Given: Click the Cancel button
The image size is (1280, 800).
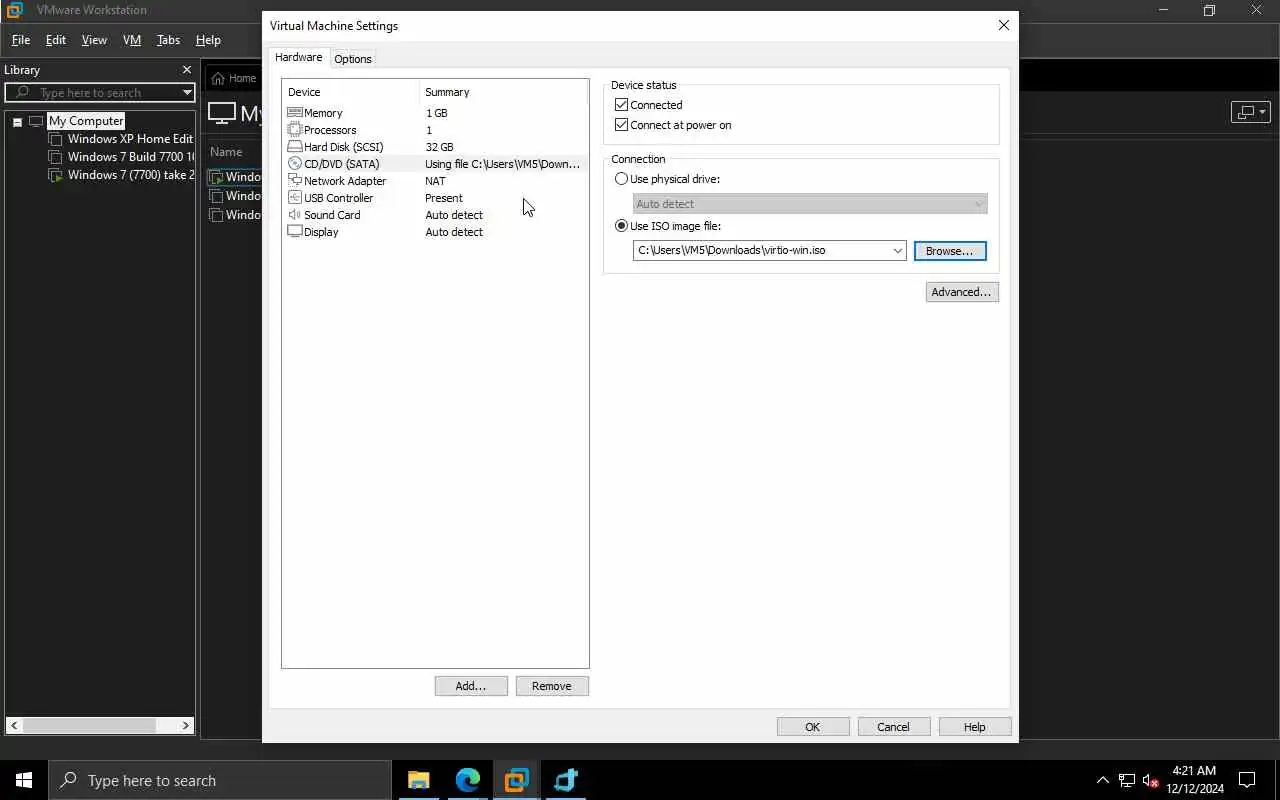Looking at the screenshot, I should pyautogui.click(x=894, y=727).
